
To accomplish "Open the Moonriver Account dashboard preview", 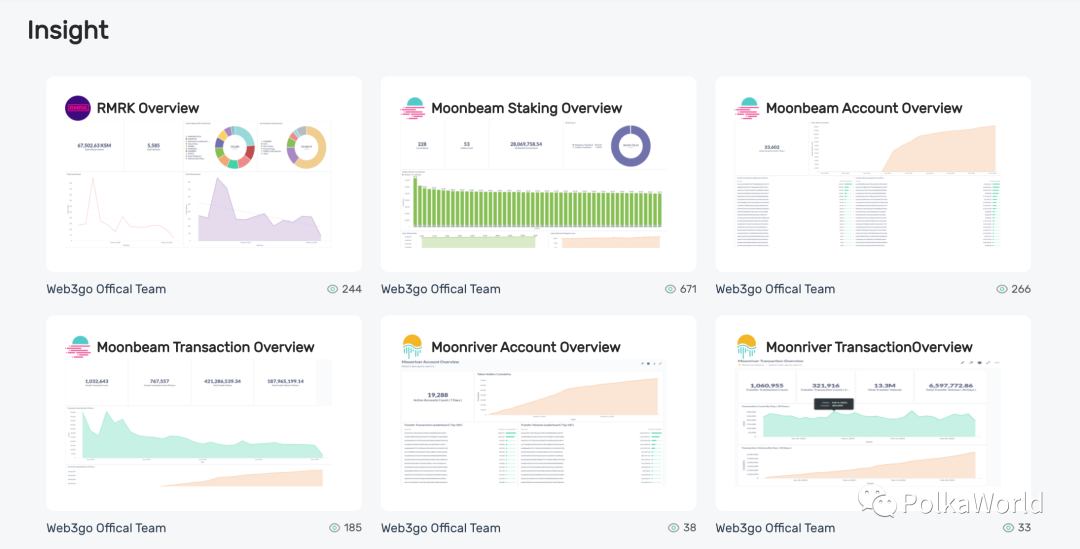I will point(532,422).
